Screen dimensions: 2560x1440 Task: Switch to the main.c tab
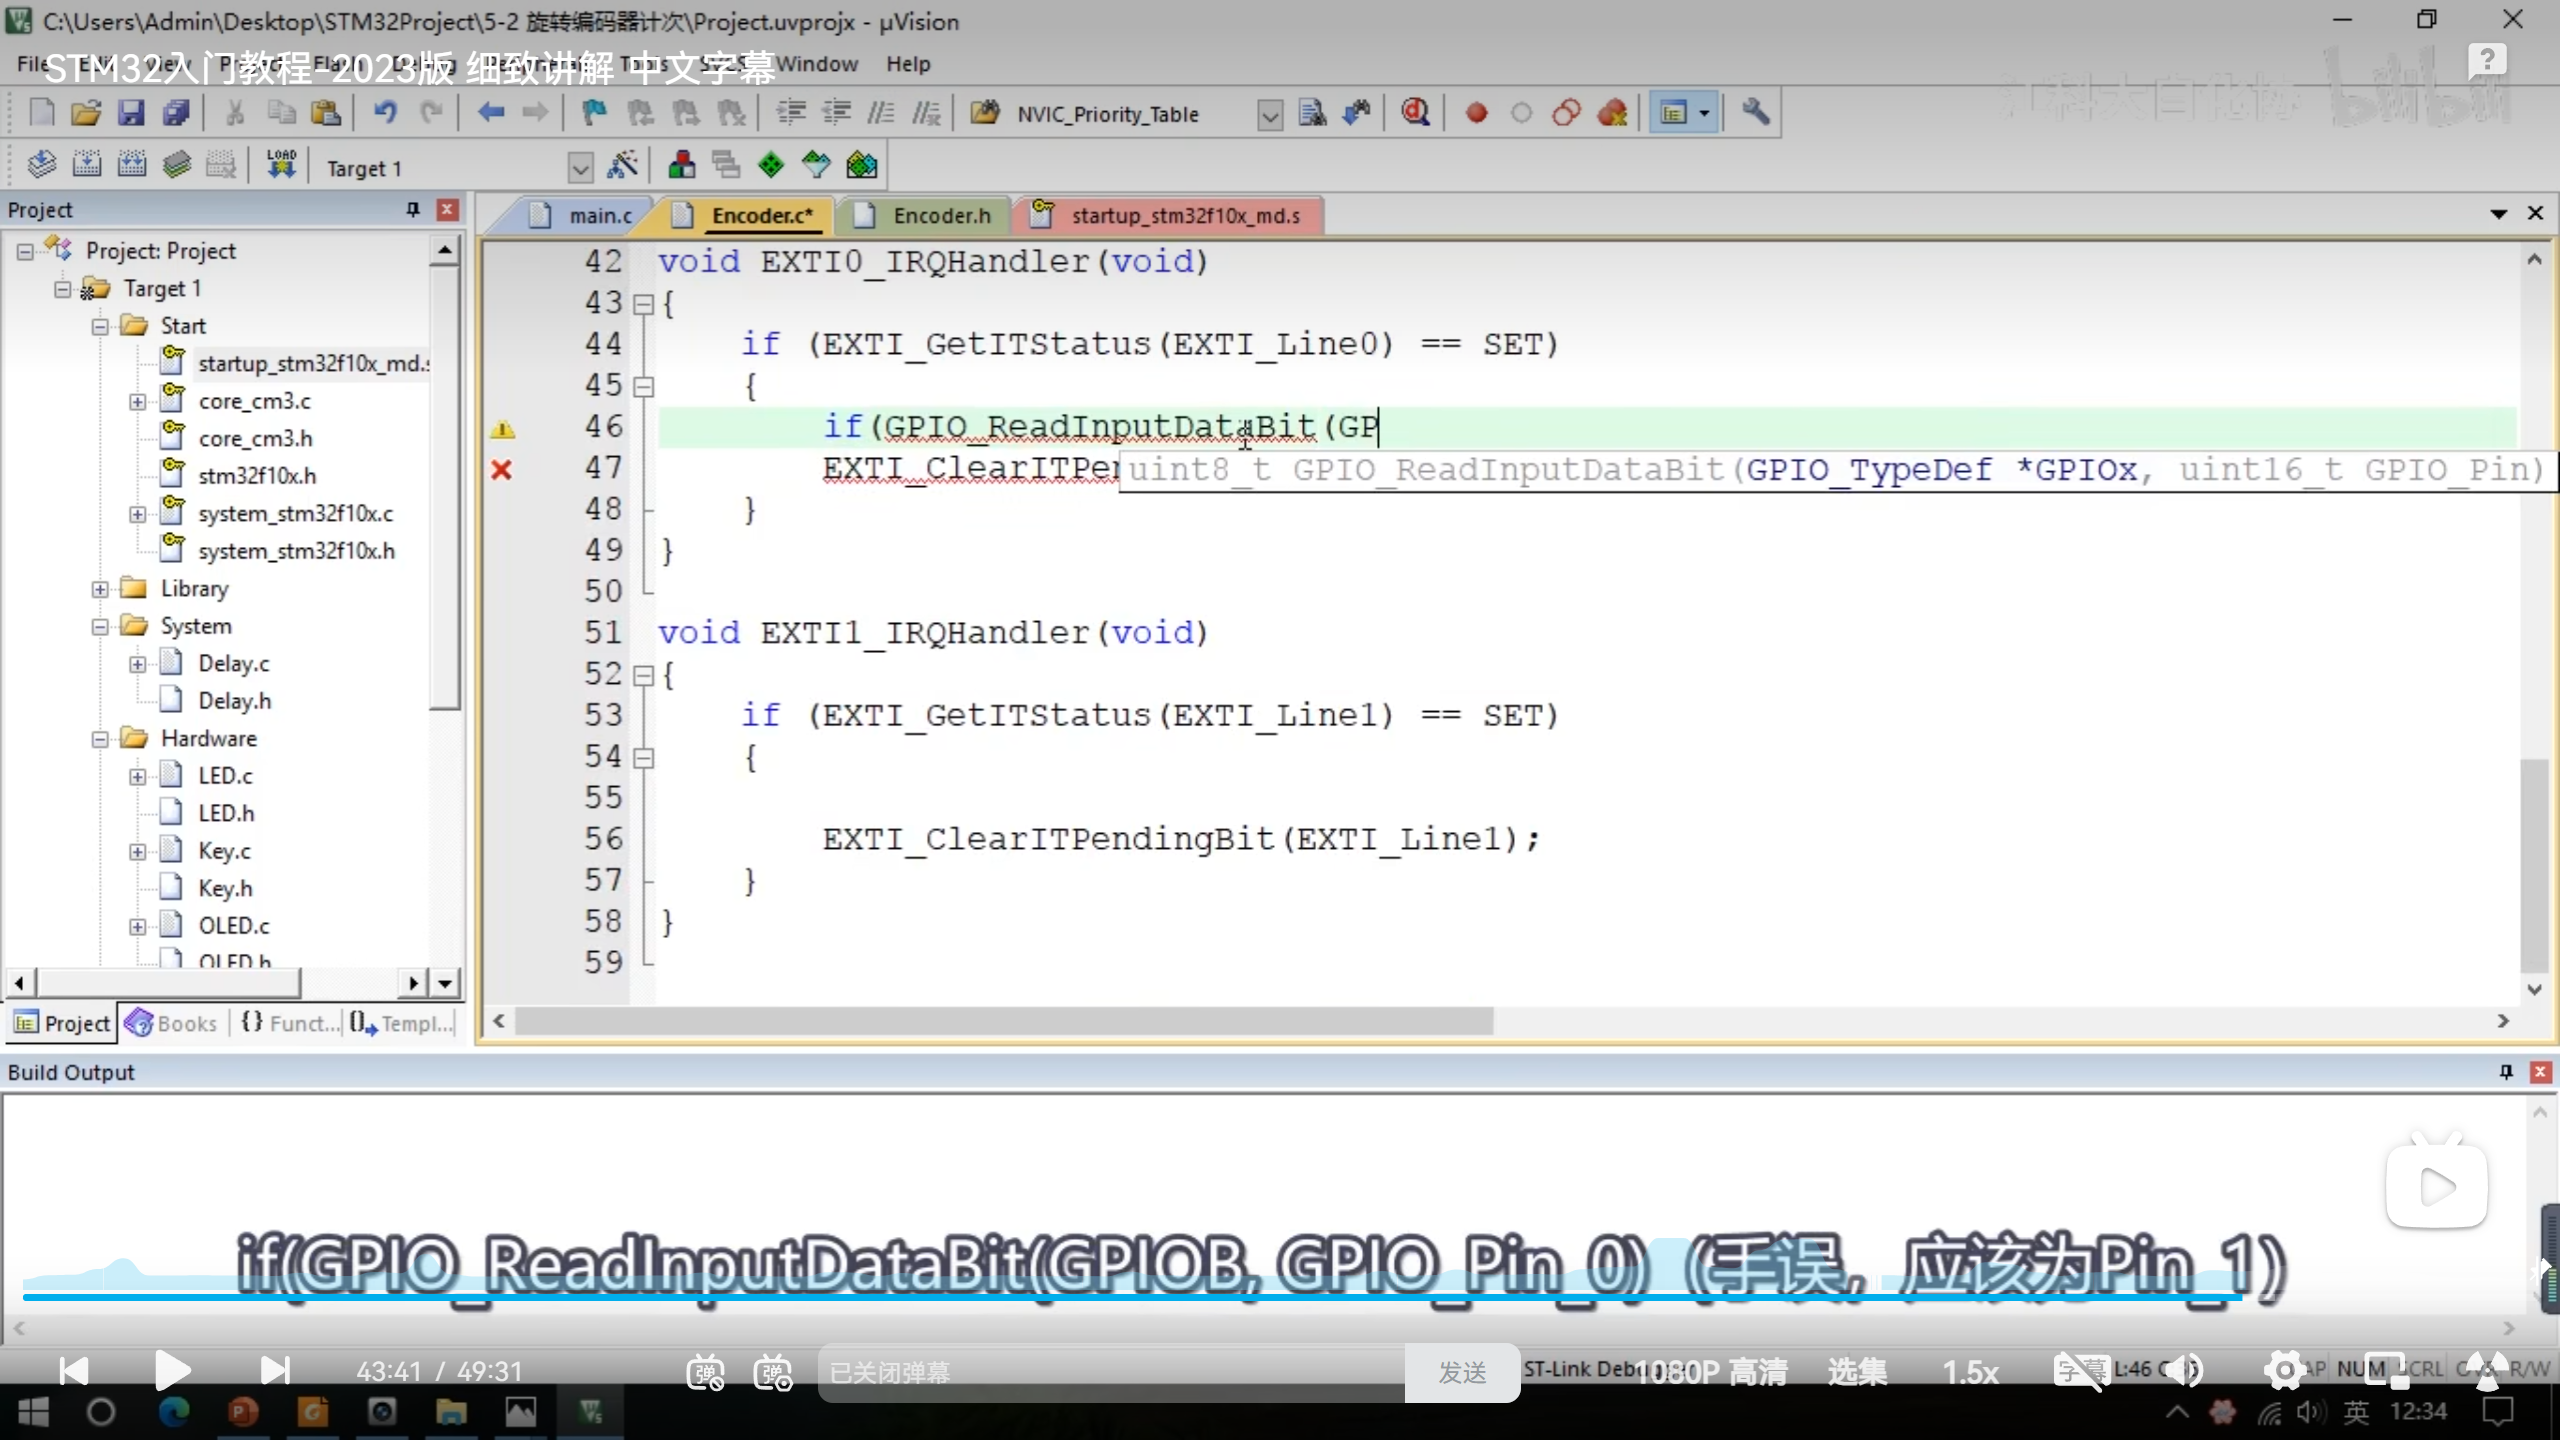point(600,216)
